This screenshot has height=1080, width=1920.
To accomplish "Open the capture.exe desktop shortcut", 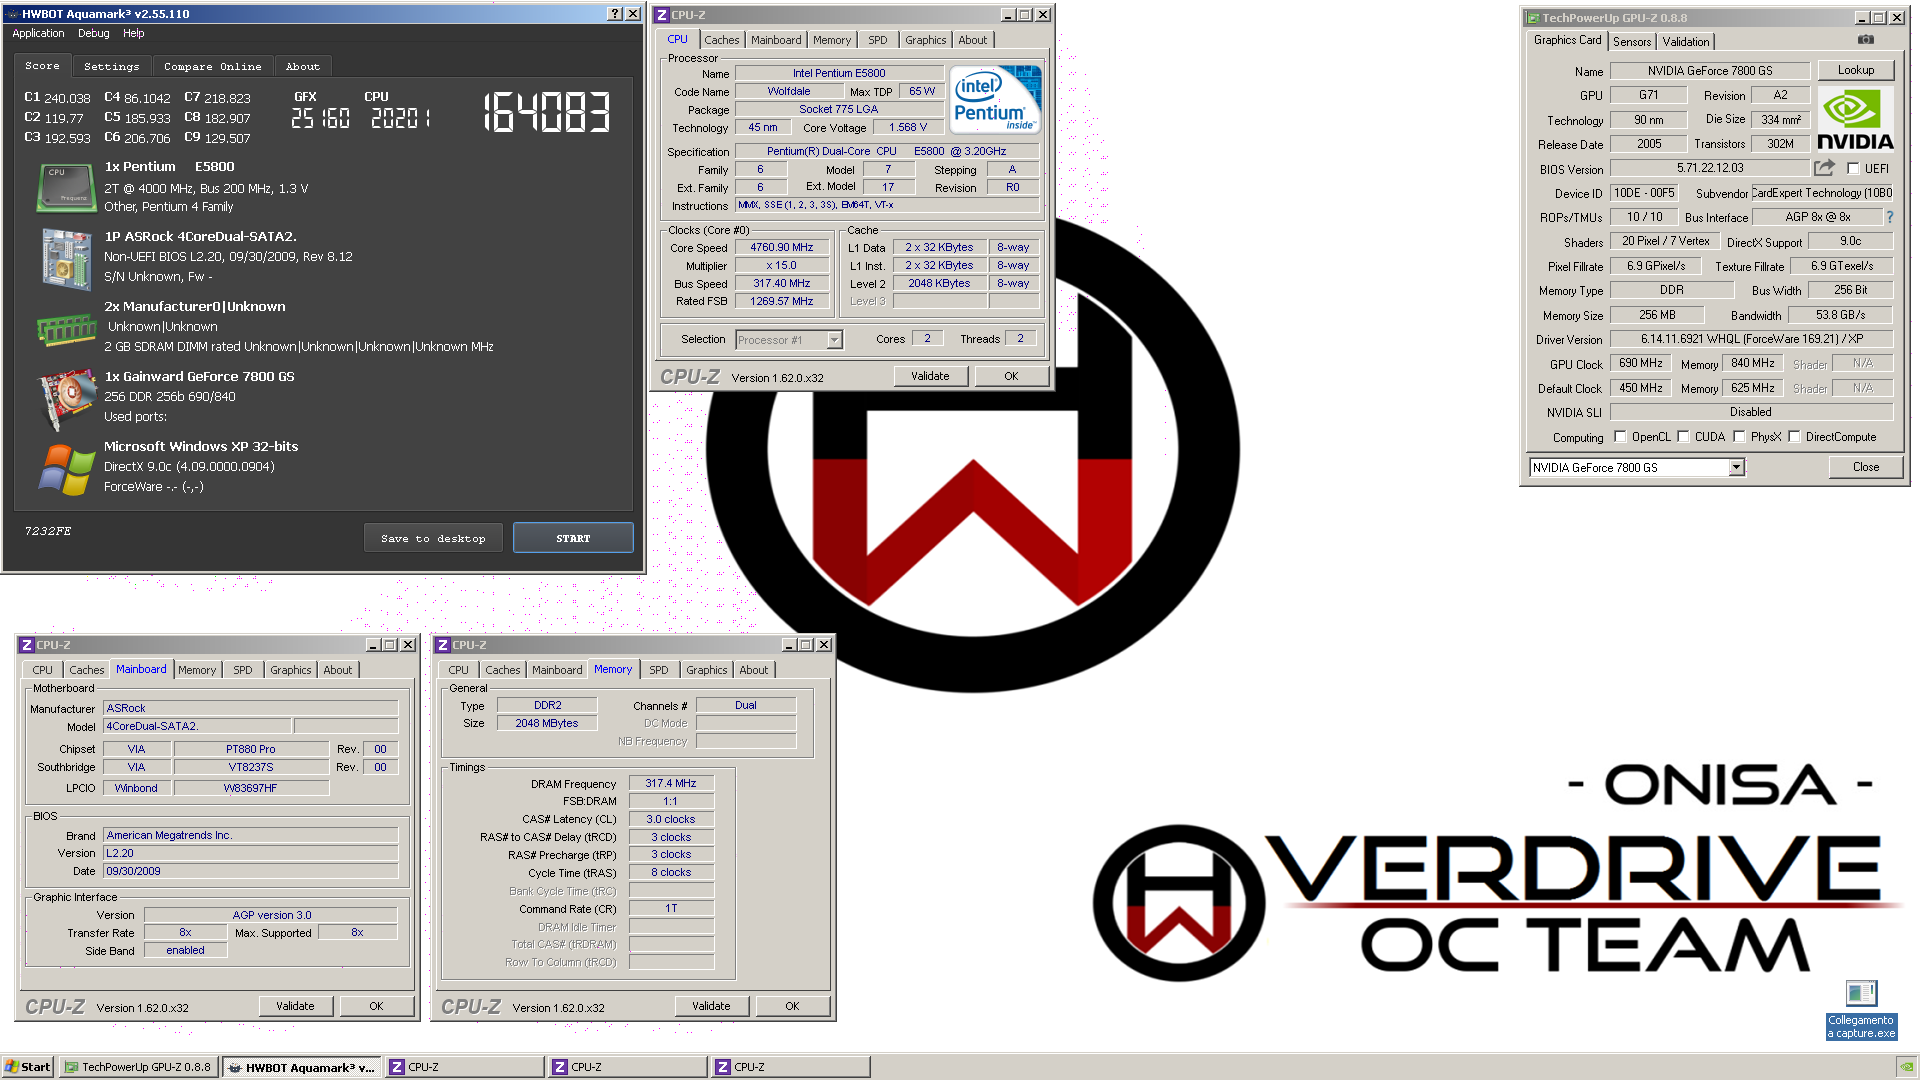I will click(x=1861, y=1010).
